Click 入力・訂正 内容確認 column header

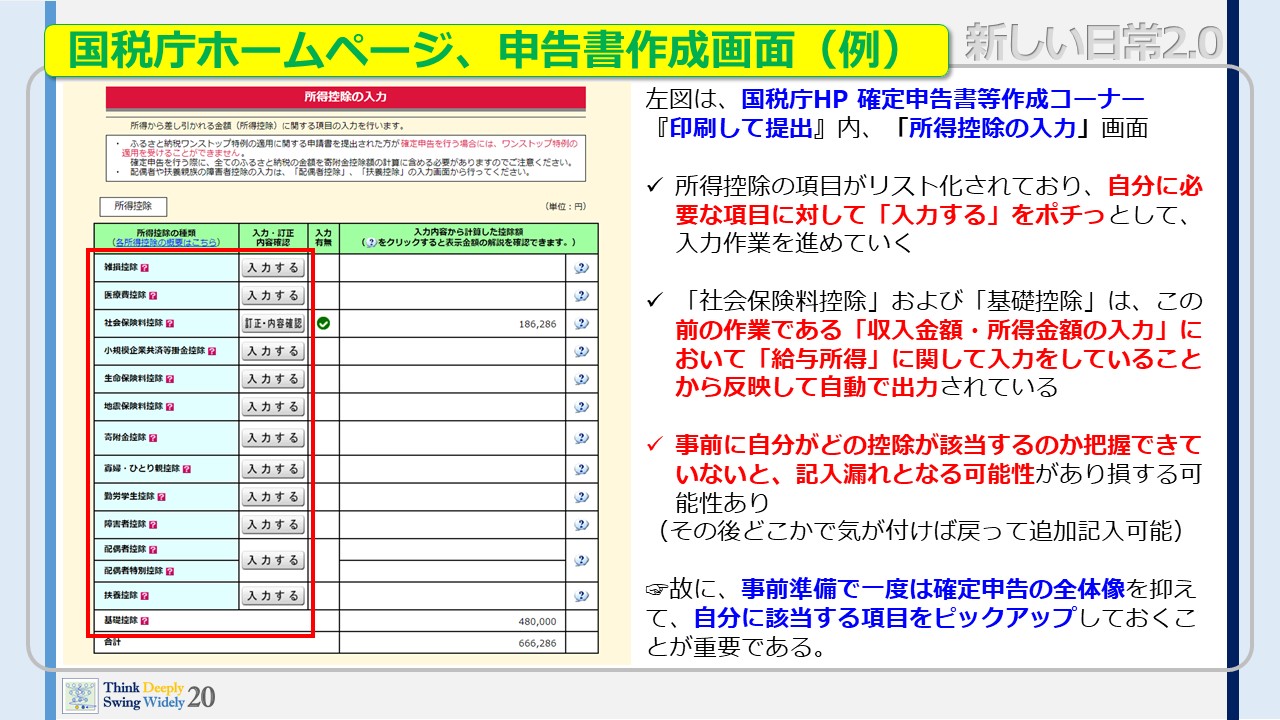(273, 238)
